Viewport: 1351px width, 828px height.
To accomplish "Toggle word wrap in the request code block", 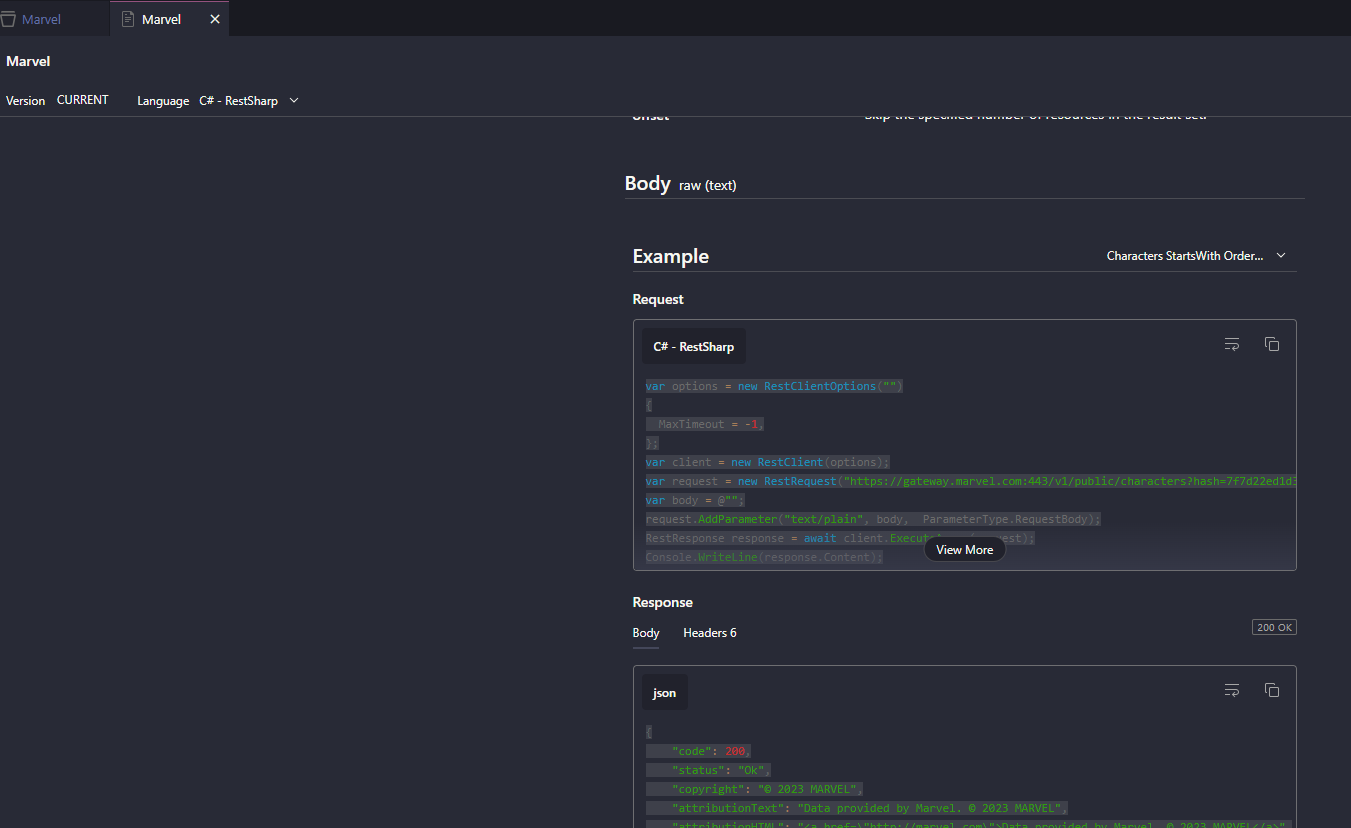I will tap(1232, 344).
